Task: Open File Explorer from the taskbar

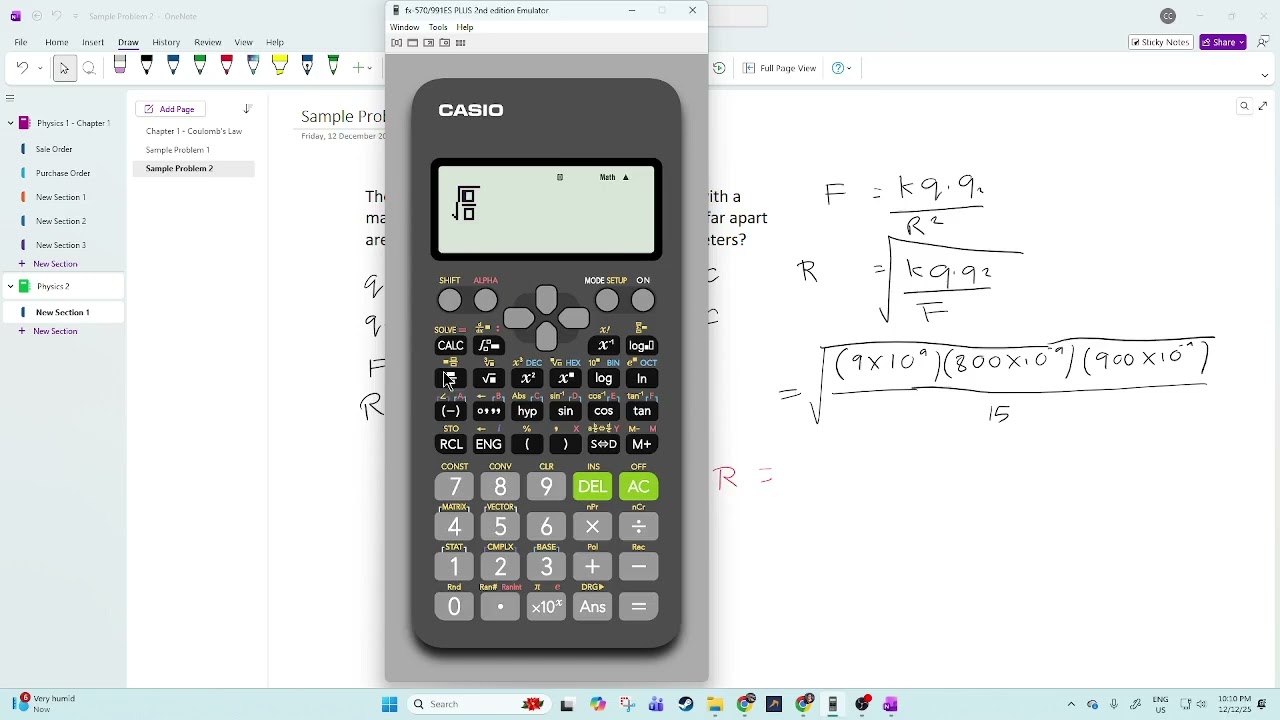Action: pos(715,704)
